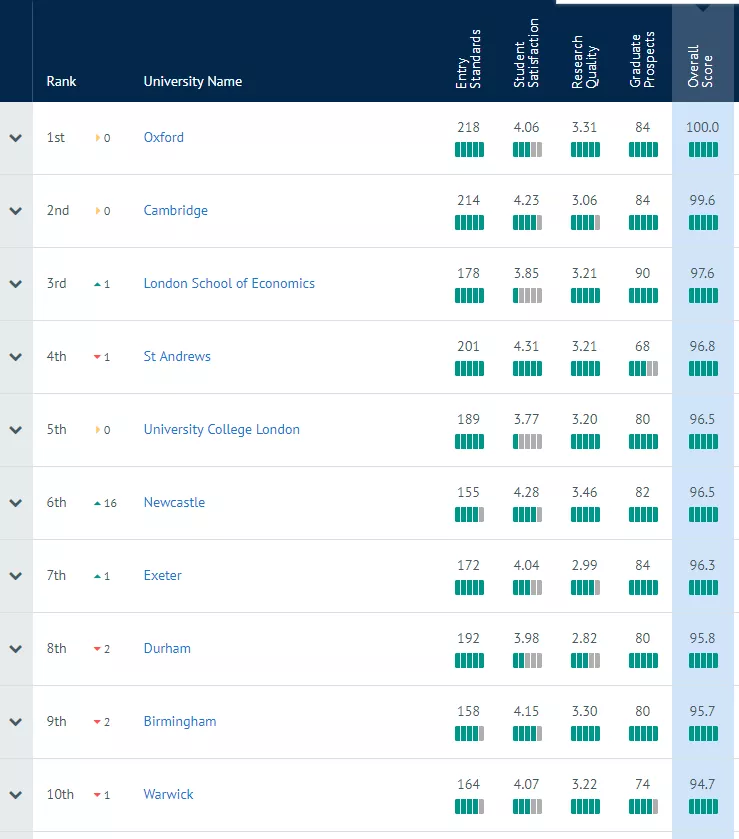
Task: Click Cambridge's no-change rank indicator
Action: [103, 211]
